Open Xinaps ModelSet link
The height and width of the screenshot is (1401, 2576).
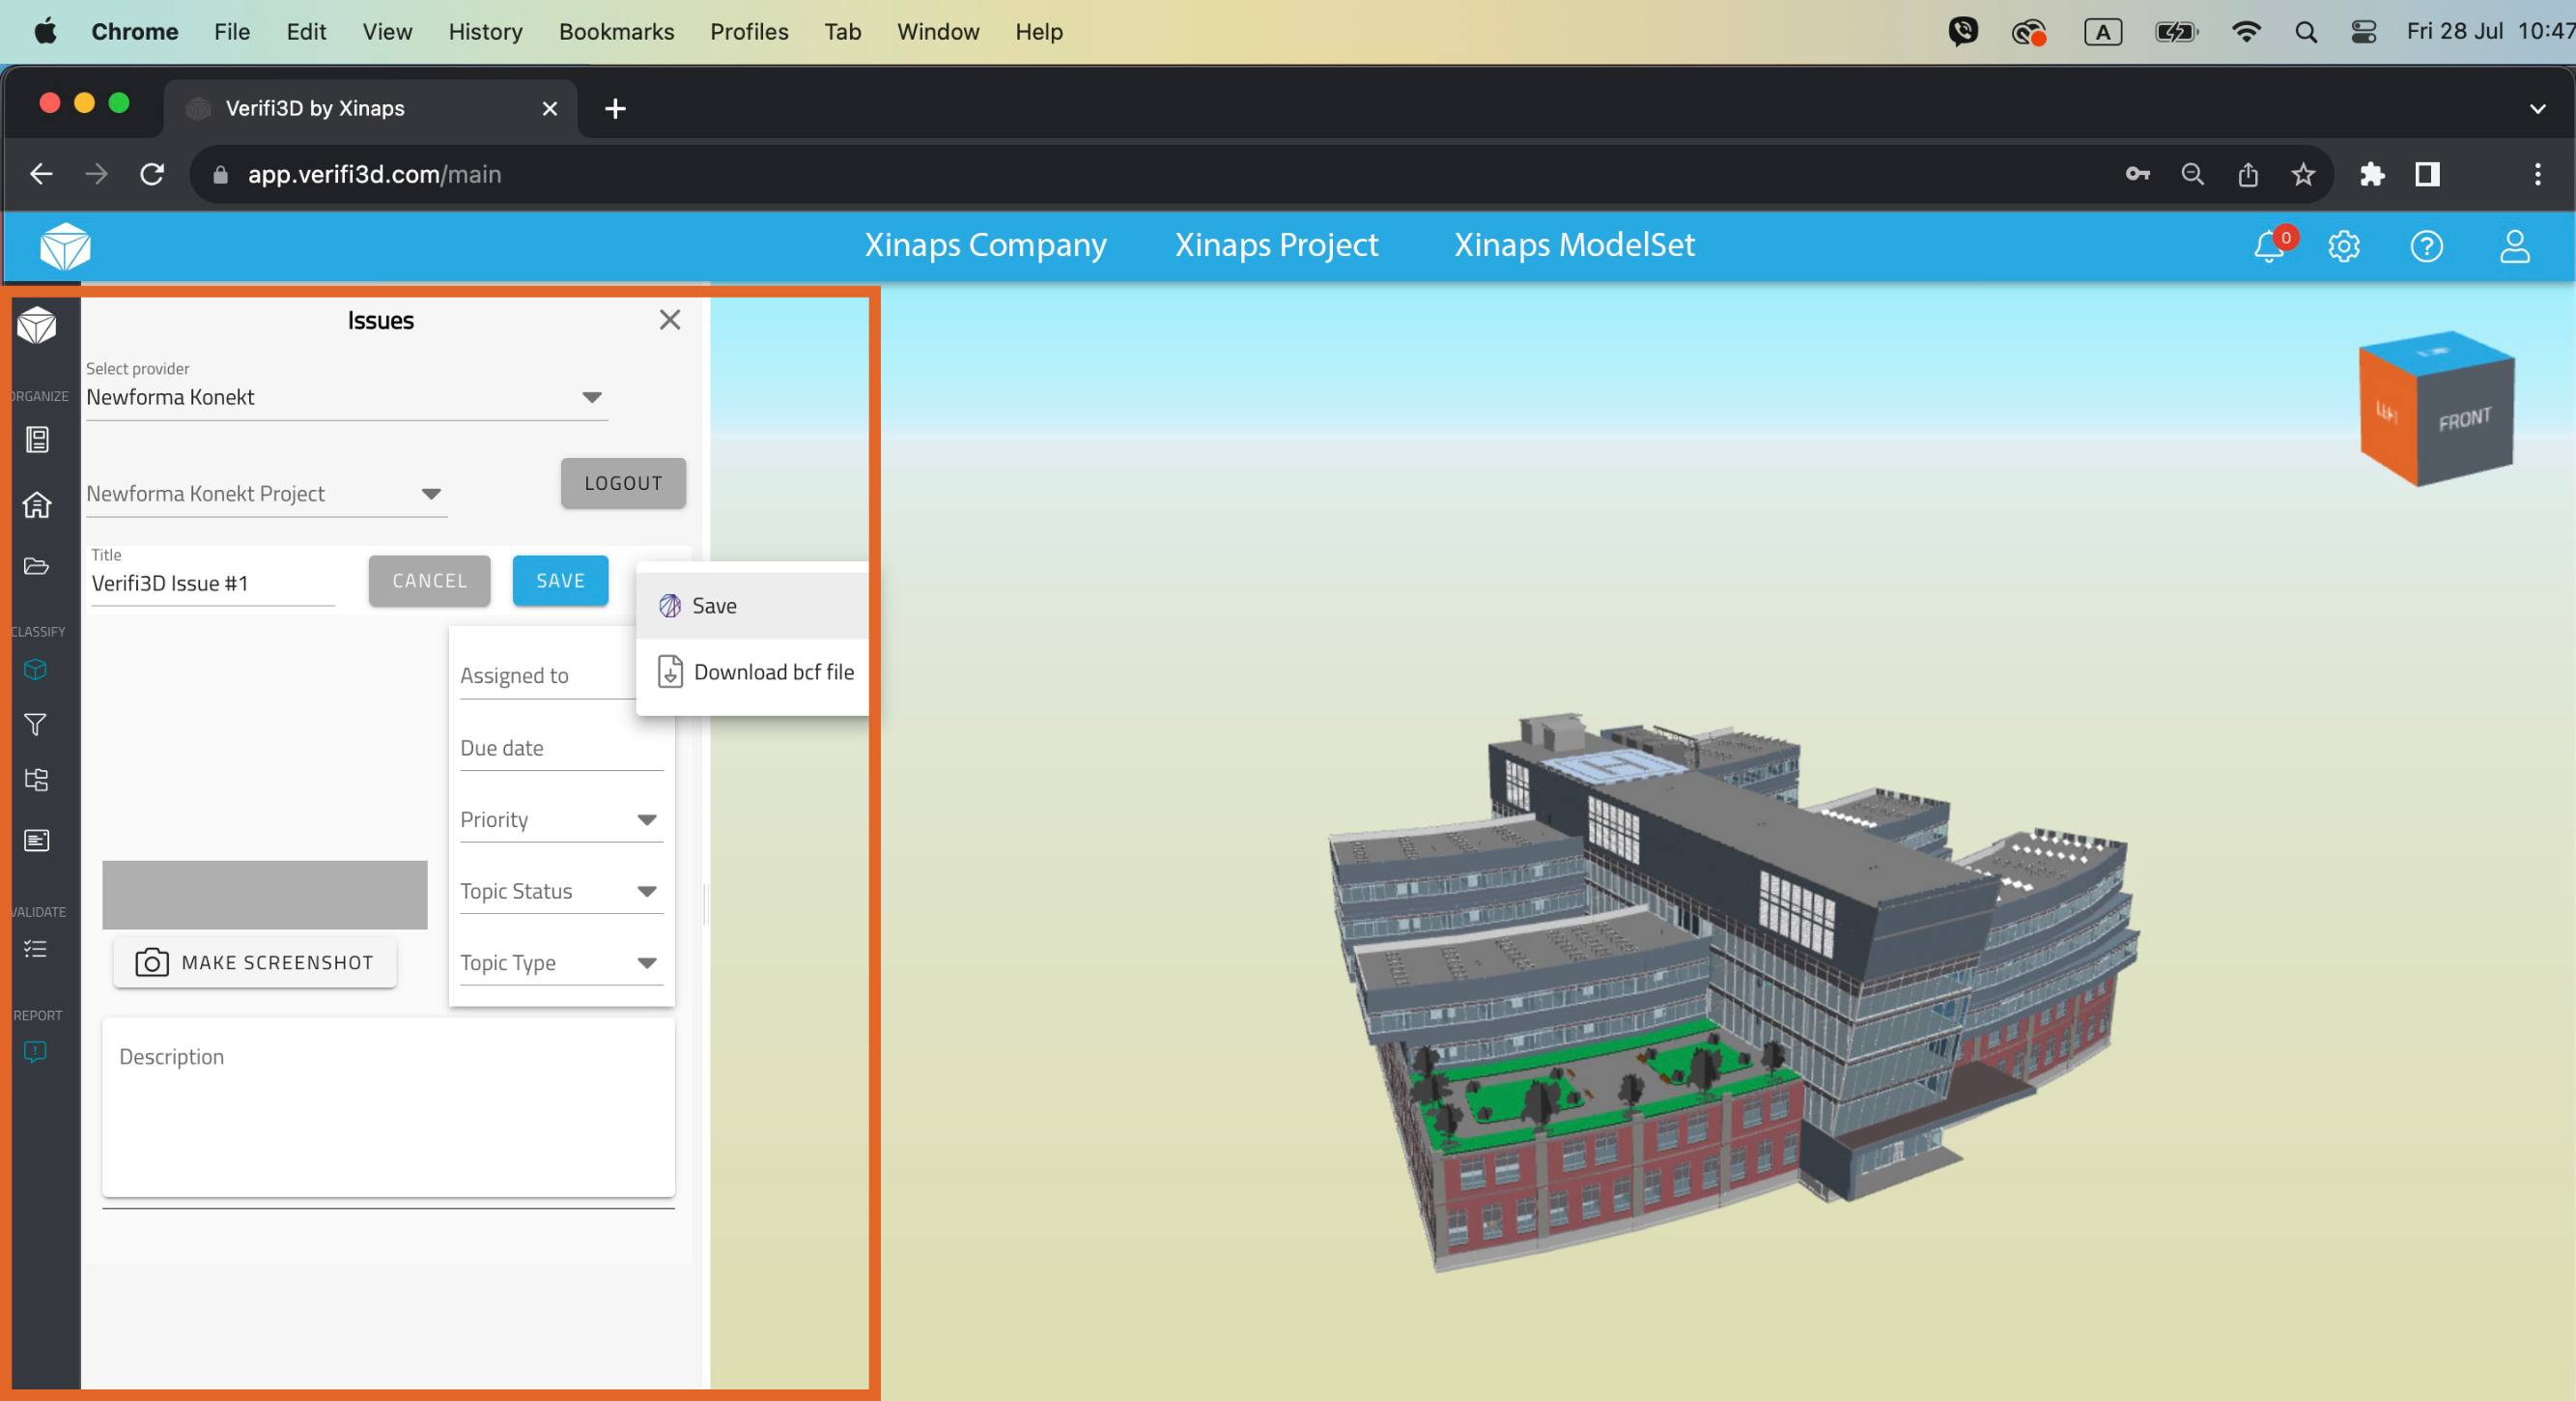tap(1574, 245)
